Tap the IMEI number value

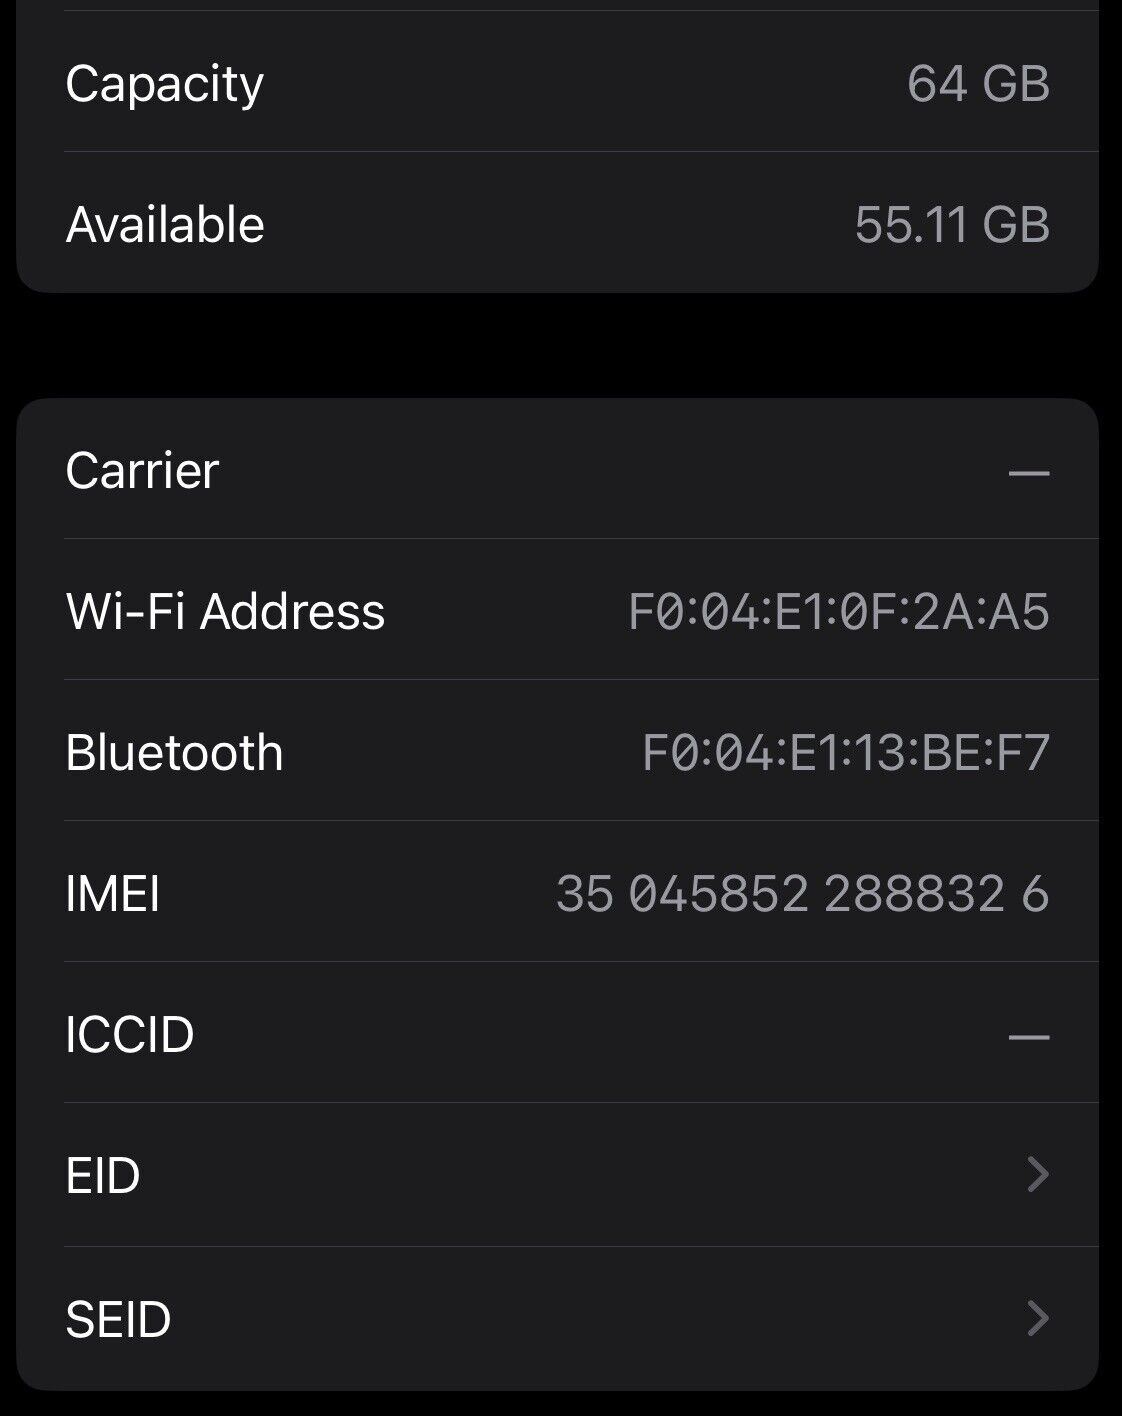click(802, 894)
